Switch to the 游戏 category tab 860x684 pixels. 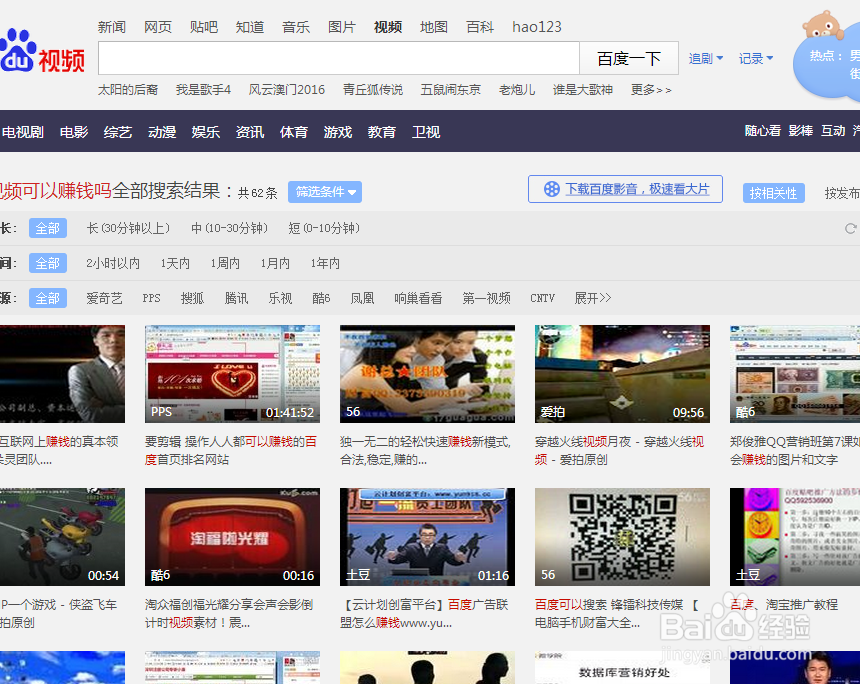click(337, 132)
